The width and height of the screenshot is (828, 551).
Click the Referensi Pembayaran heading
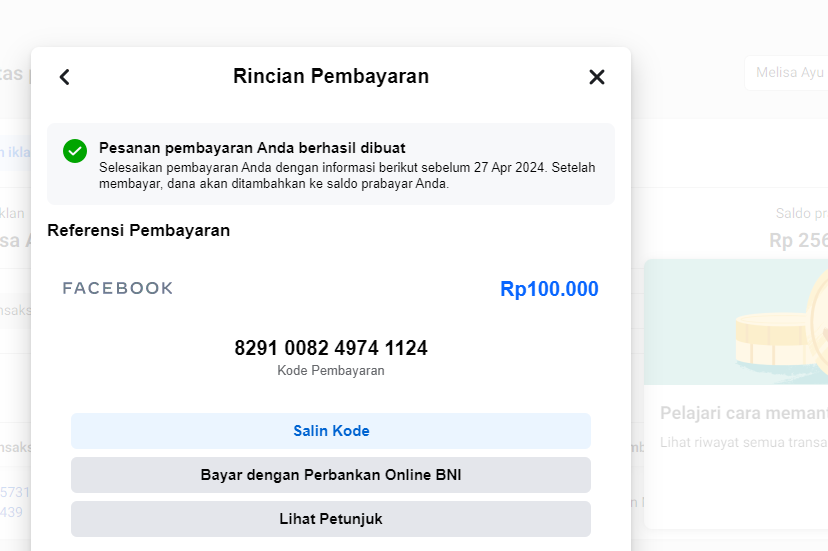pos(139,230)
